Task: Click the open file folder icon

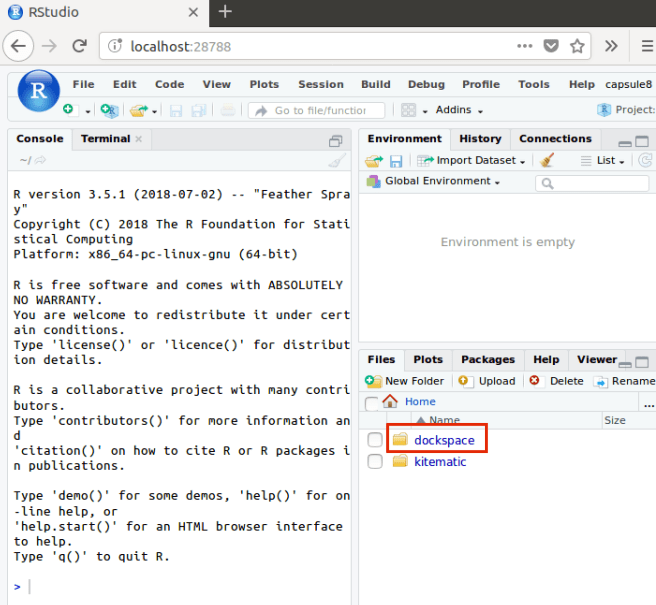Action: click(137, 110)
